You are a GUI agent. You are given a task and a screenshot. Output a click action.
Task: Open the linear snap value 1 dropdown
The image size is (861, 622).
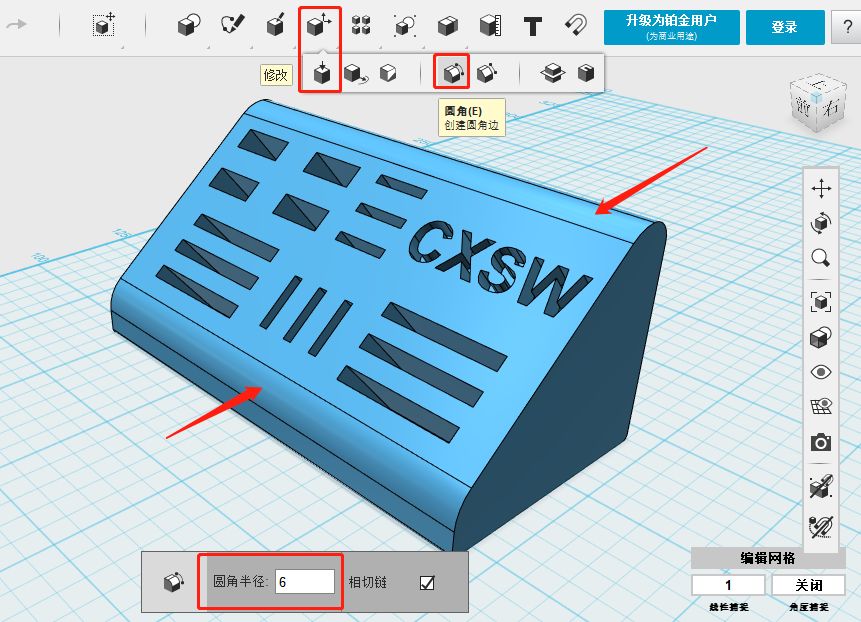[x=728, y=585]
